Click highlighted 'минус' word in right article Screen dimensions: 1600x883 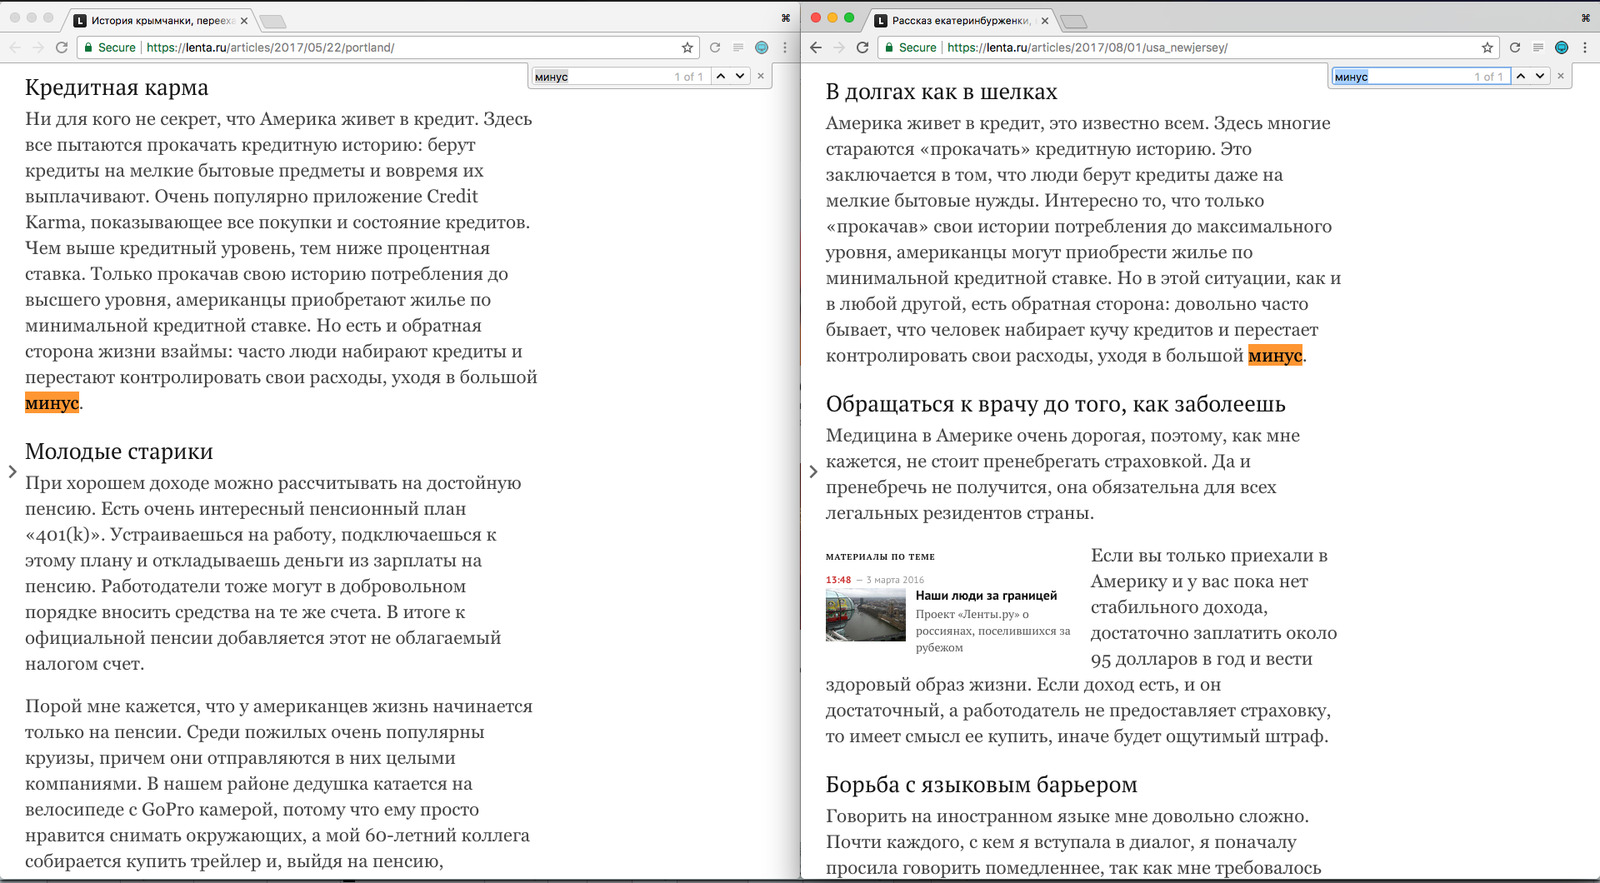(x=1275, y=355)
